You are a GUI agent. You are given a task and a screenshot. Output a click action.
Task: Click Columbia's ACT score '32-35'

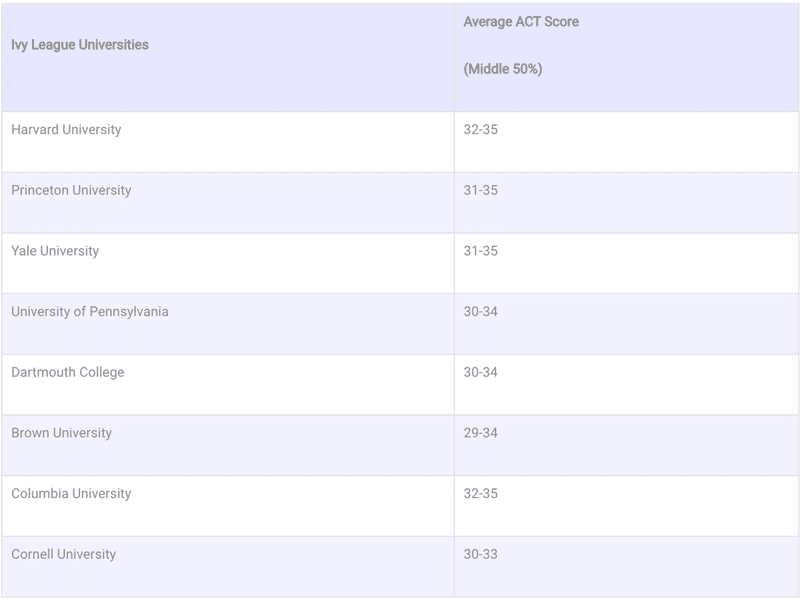click(481, 494)
